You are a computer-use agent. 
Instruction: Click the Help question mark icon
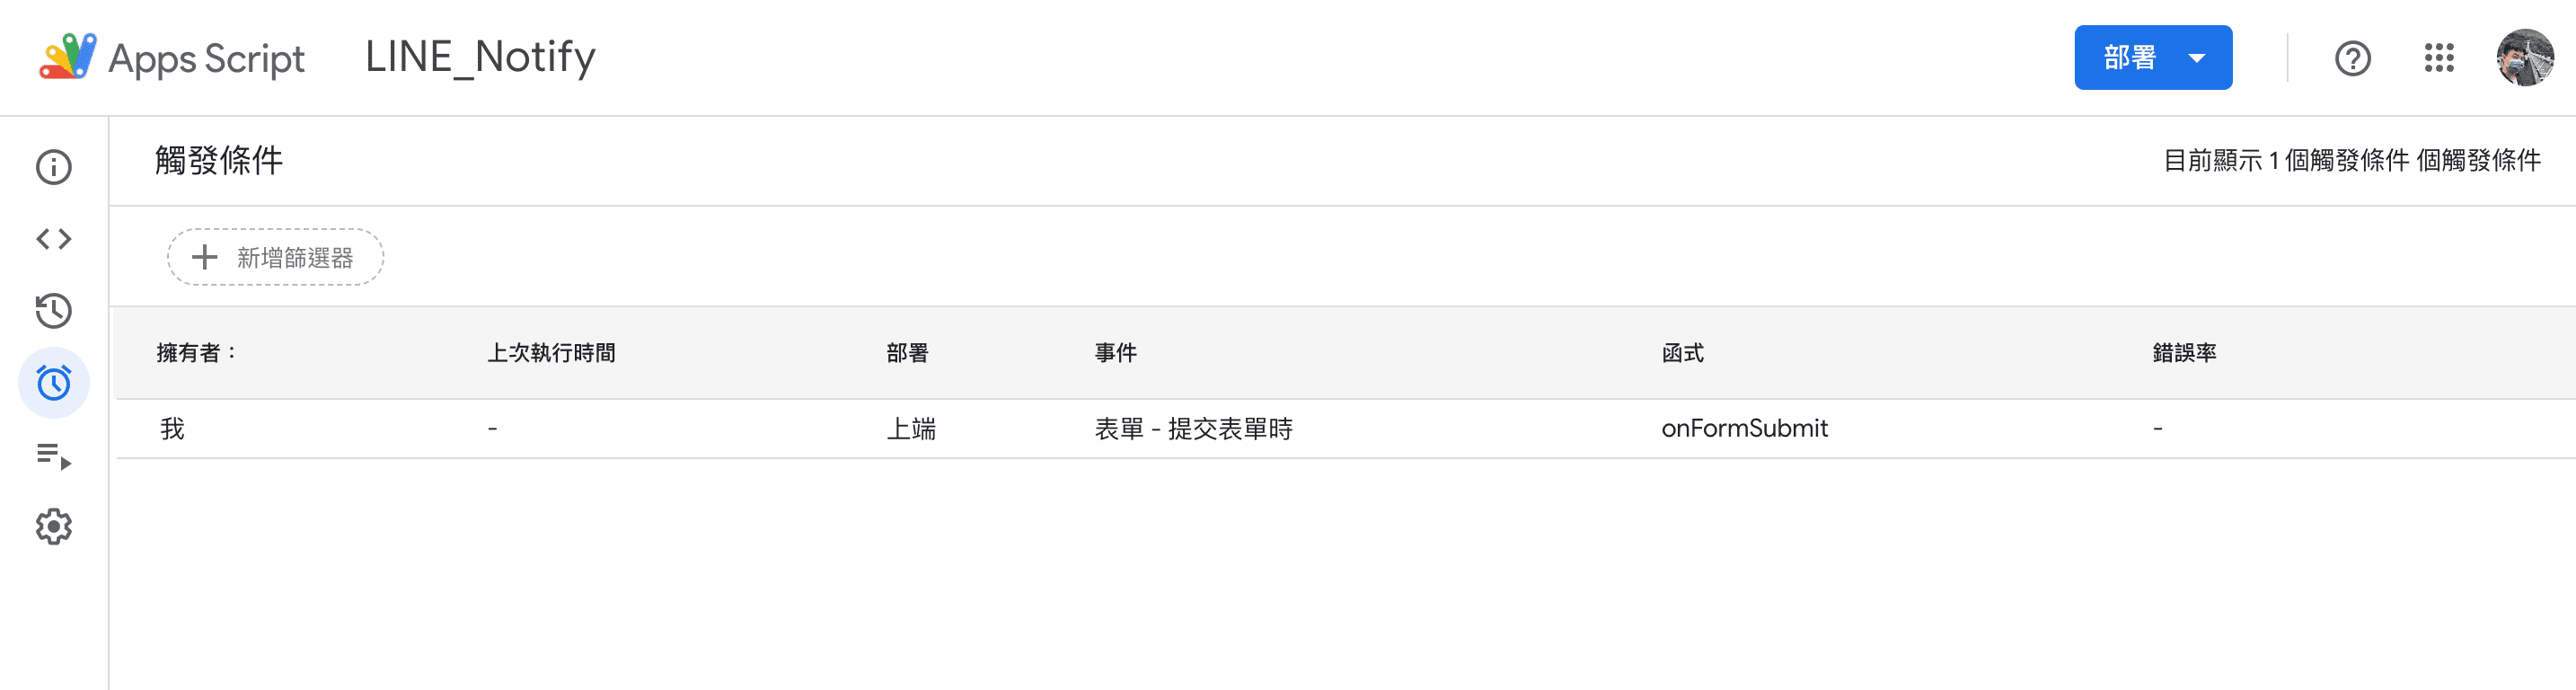coord(2352,58)
